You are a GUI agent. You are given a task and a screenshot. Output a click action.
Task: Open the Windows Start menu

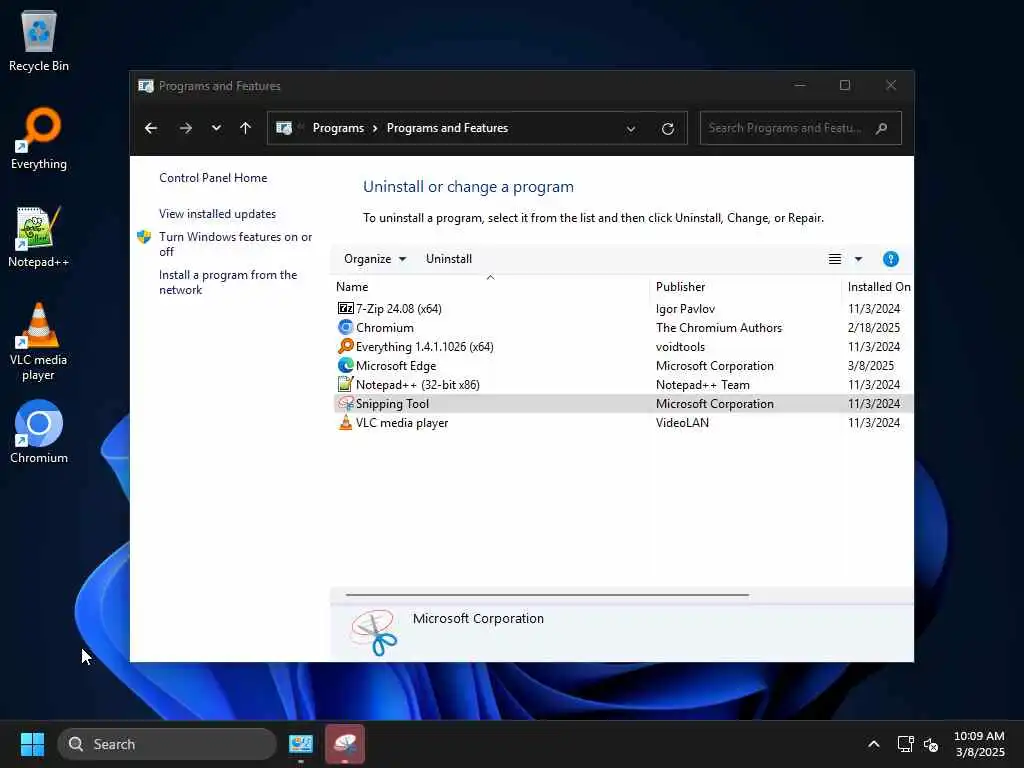pyautogui.click(x=32, y=744)
